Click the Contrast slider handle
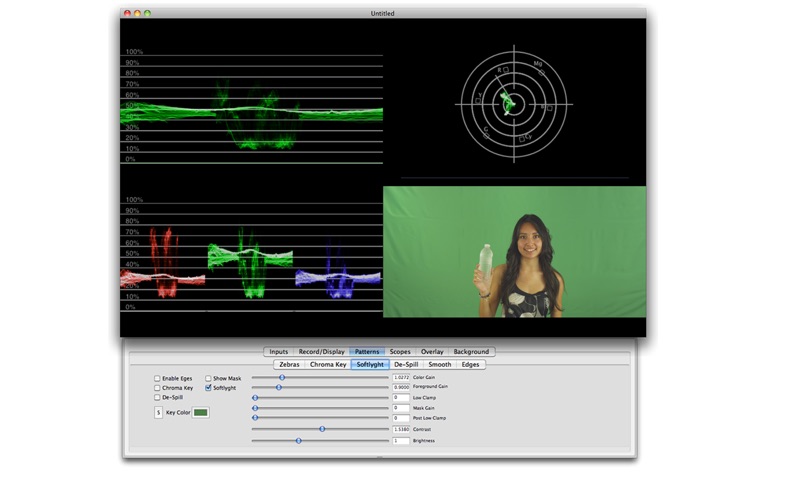The height and width of the screenshot is (500, 800). tap(322, 429)
